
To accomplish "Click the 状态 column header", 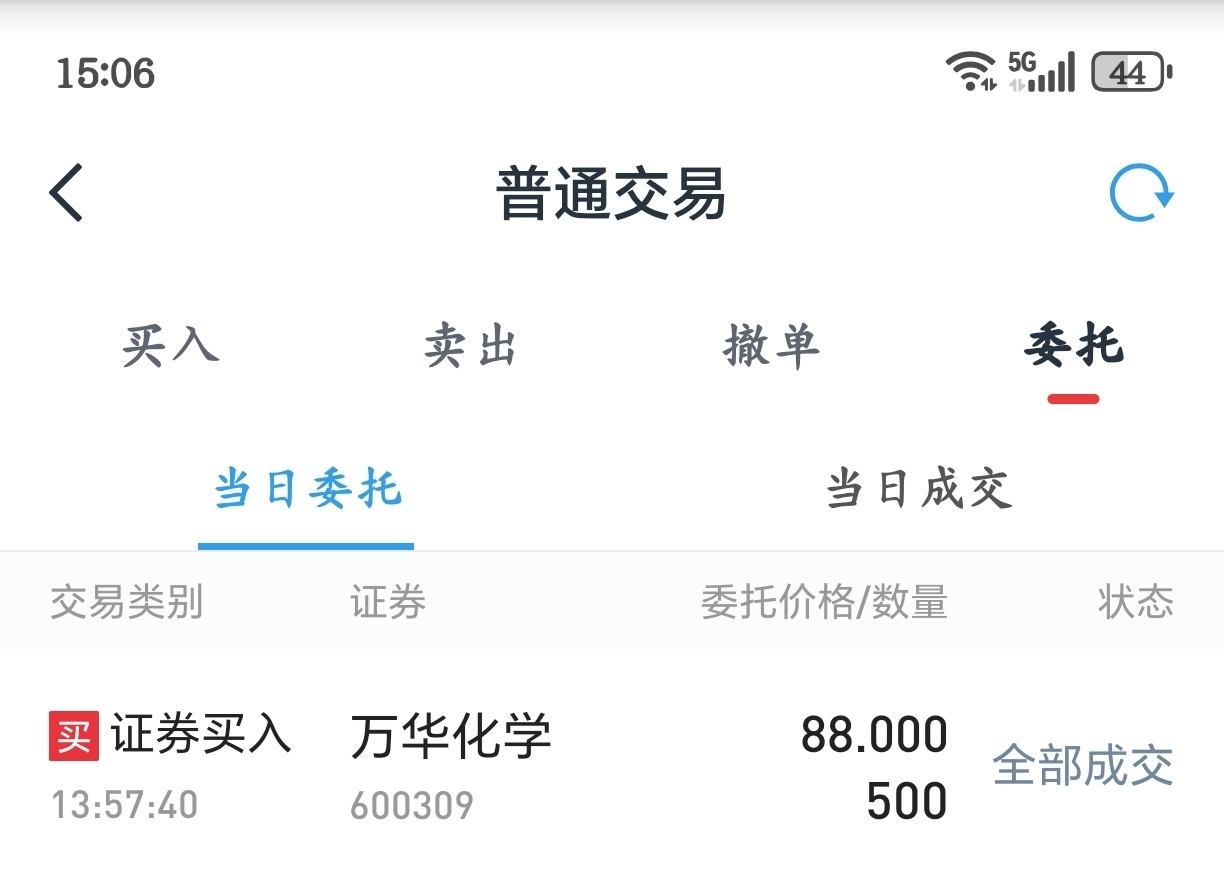I will [x=1136, y=603].
